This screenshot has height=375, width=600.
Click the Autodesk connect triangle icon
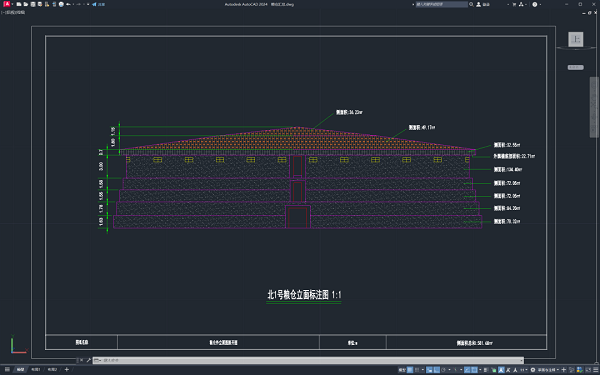pos(522,4)
